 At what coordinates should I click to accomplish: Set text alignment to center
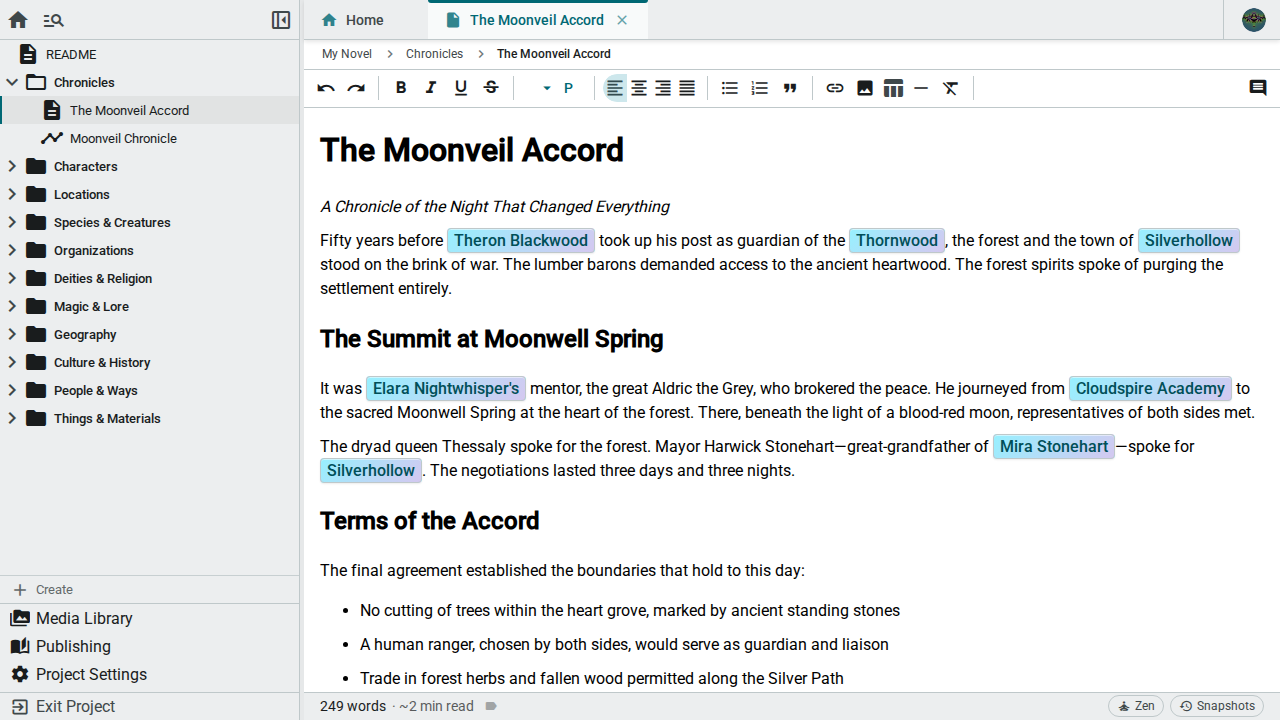tap(639, 88)
